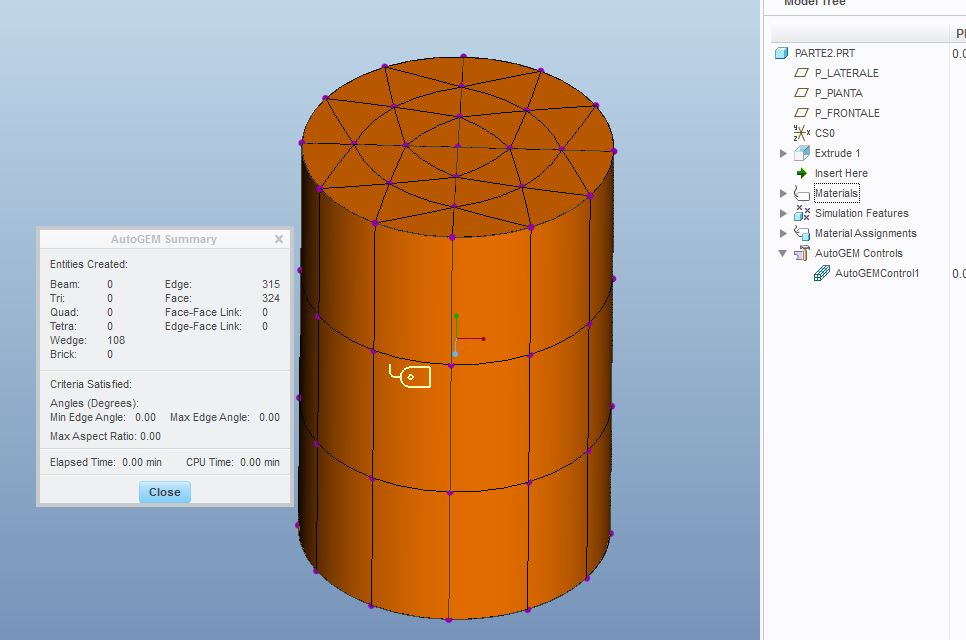Screen dimensions: 966x640
Task: Select the AutoGEM Controls label
Action: click(858, 253)
